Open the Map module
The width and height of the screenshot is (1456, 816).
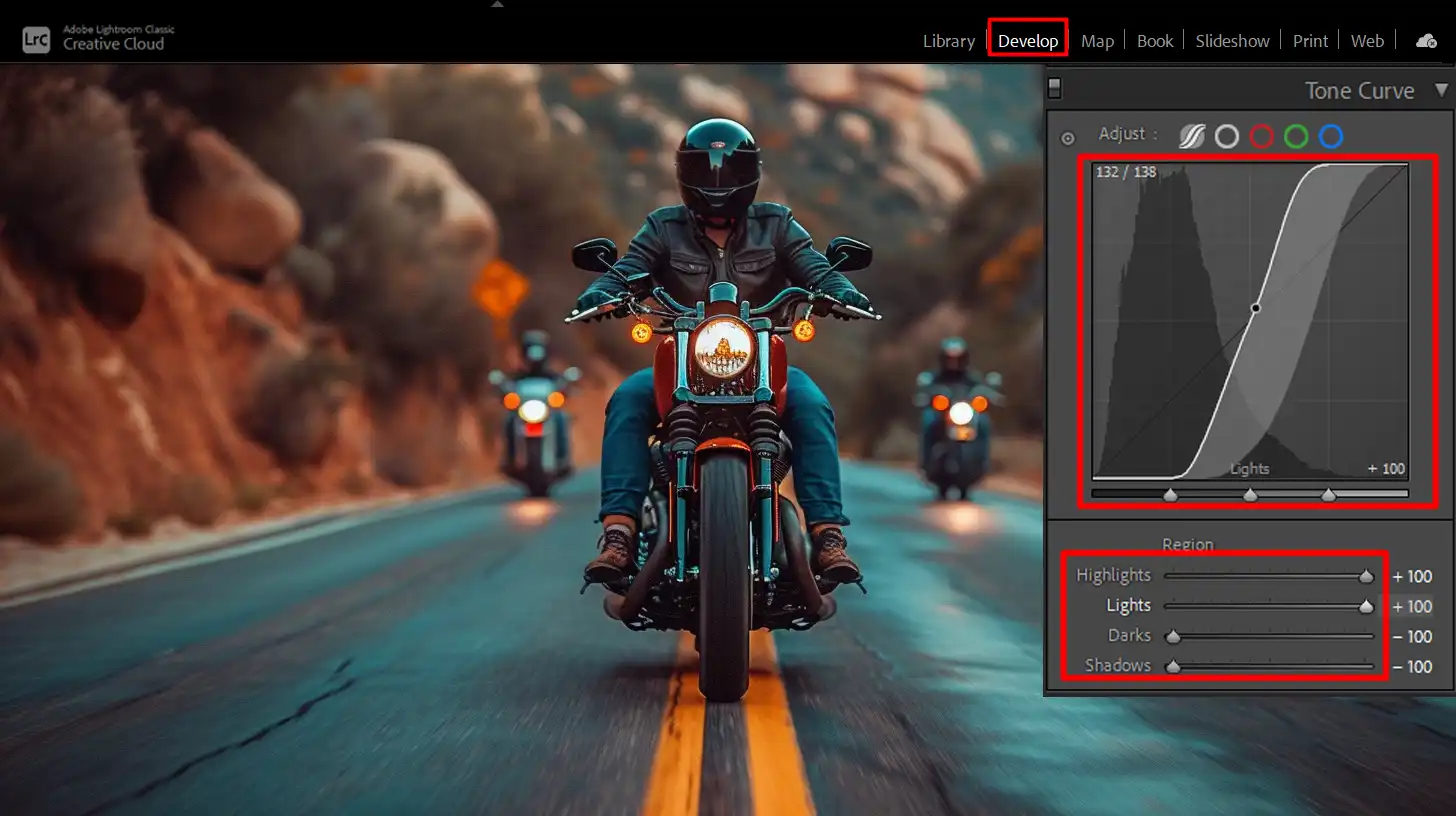[1097, 41]
